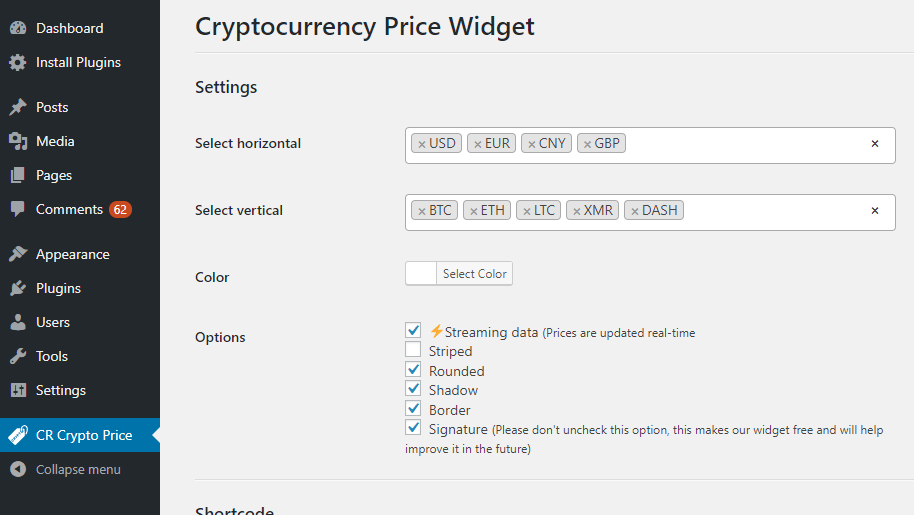Click the Install Plugins gear icon

[18, 62]
